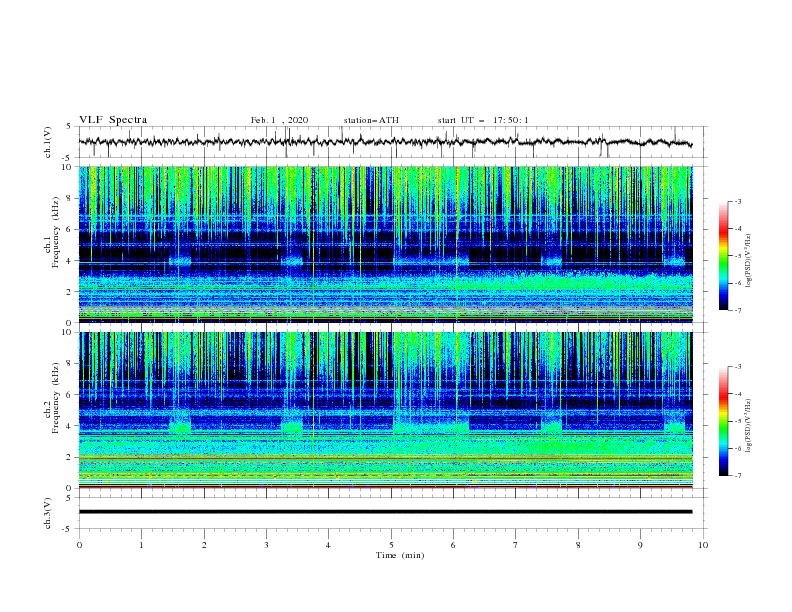
Task: Click time axis tick label "10"
Action: click(703, 545)
